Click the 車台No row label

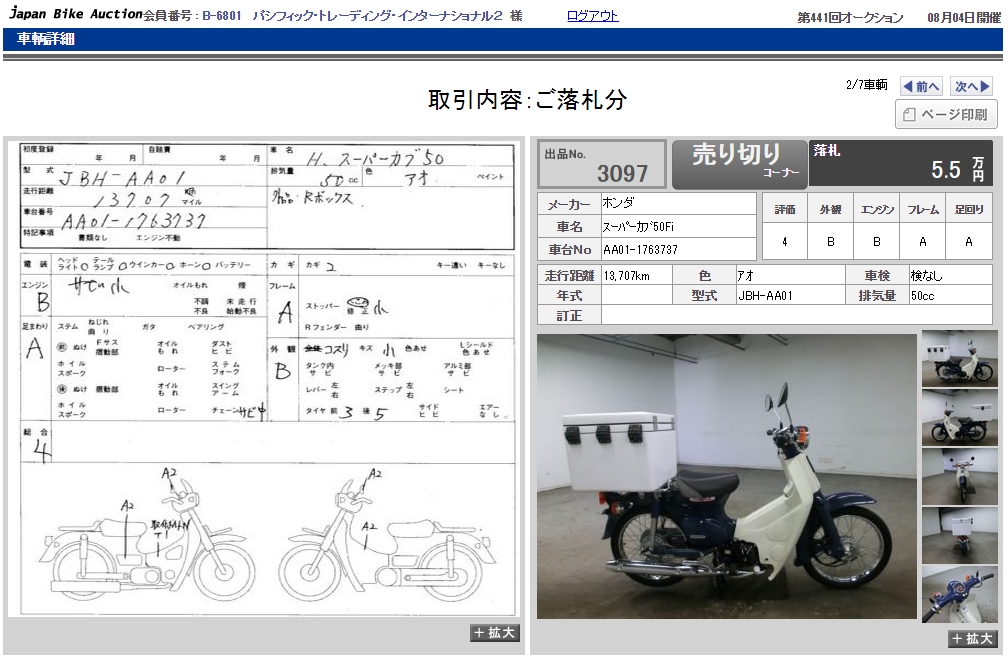pos(570,249)
